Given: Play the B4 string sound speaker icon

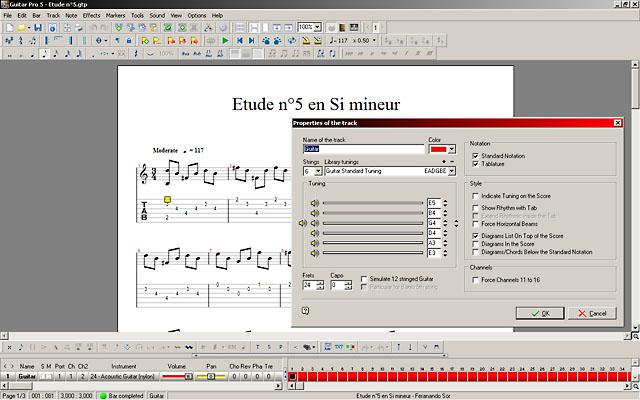Looking at the screenshot, I should [314, 213].
